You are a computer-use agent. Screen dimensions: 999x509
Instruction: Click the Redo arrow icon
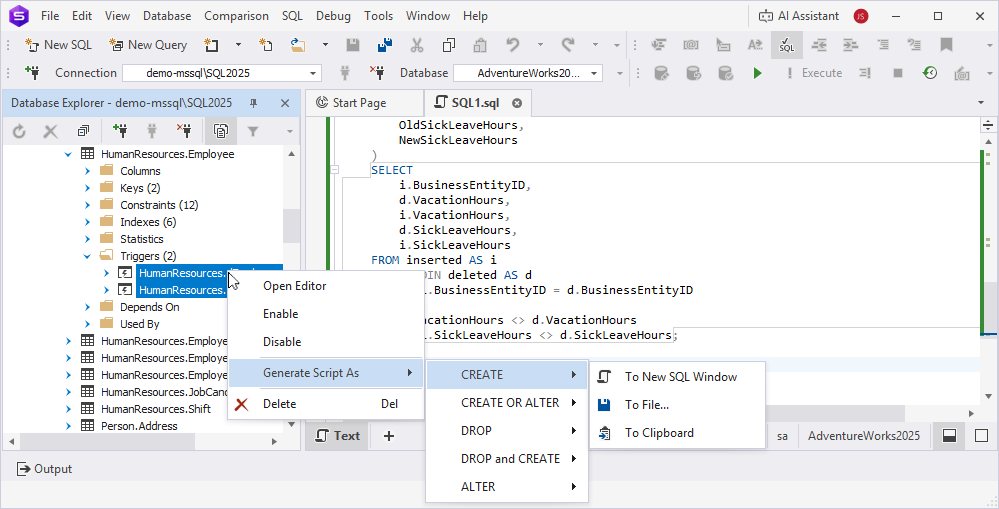coord(568,45)
